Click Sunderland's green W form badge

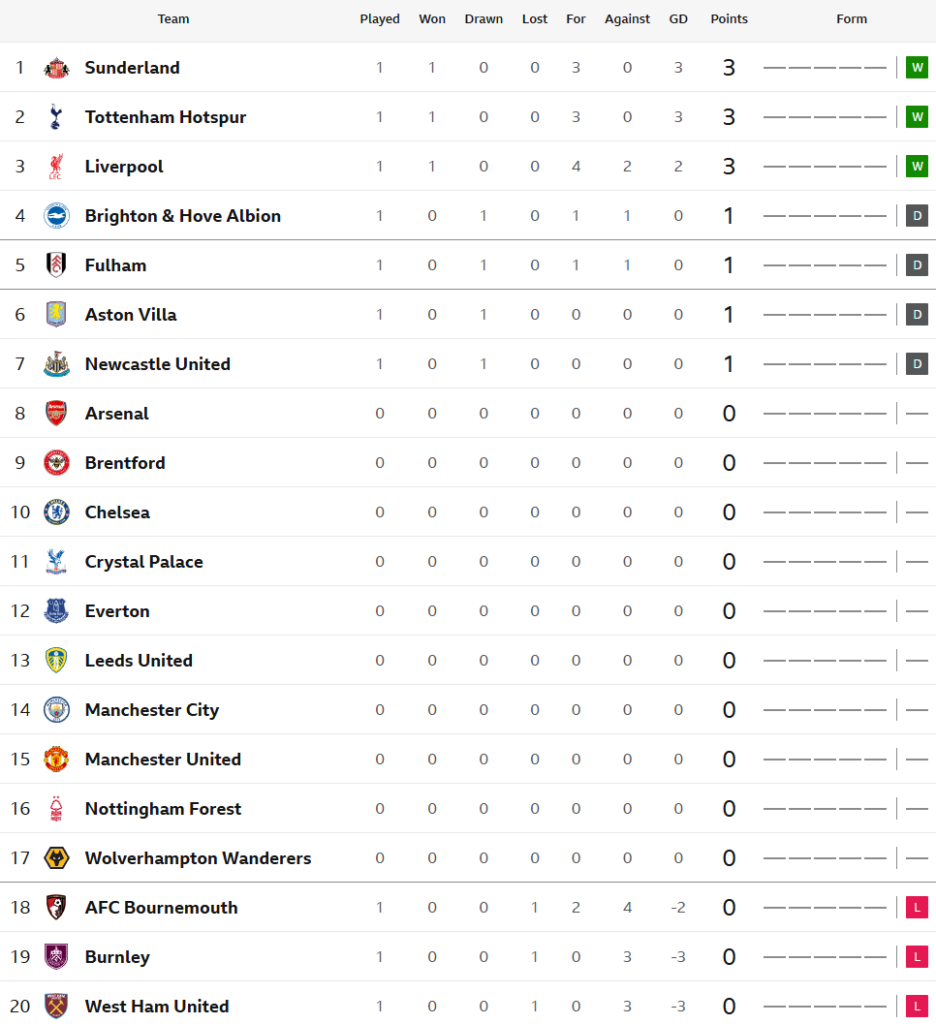(x=917, y=67)
